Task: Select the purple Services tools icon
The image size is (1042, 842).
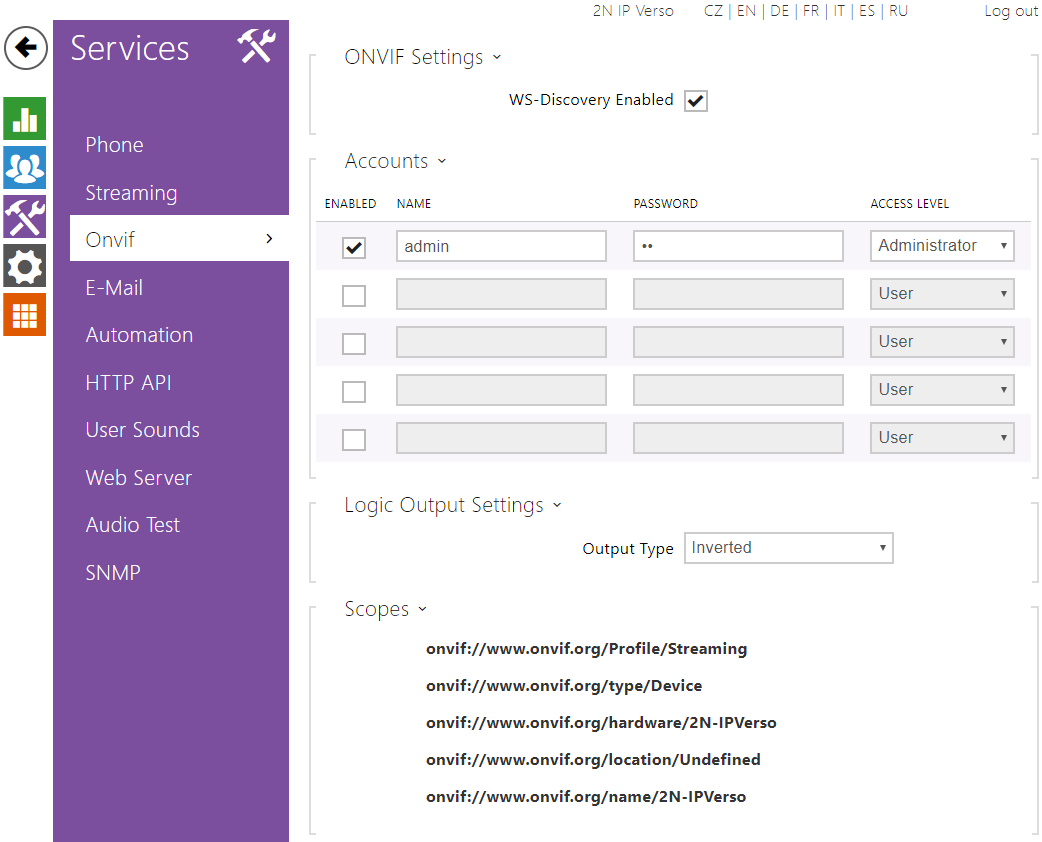Action: click(25, 216)
